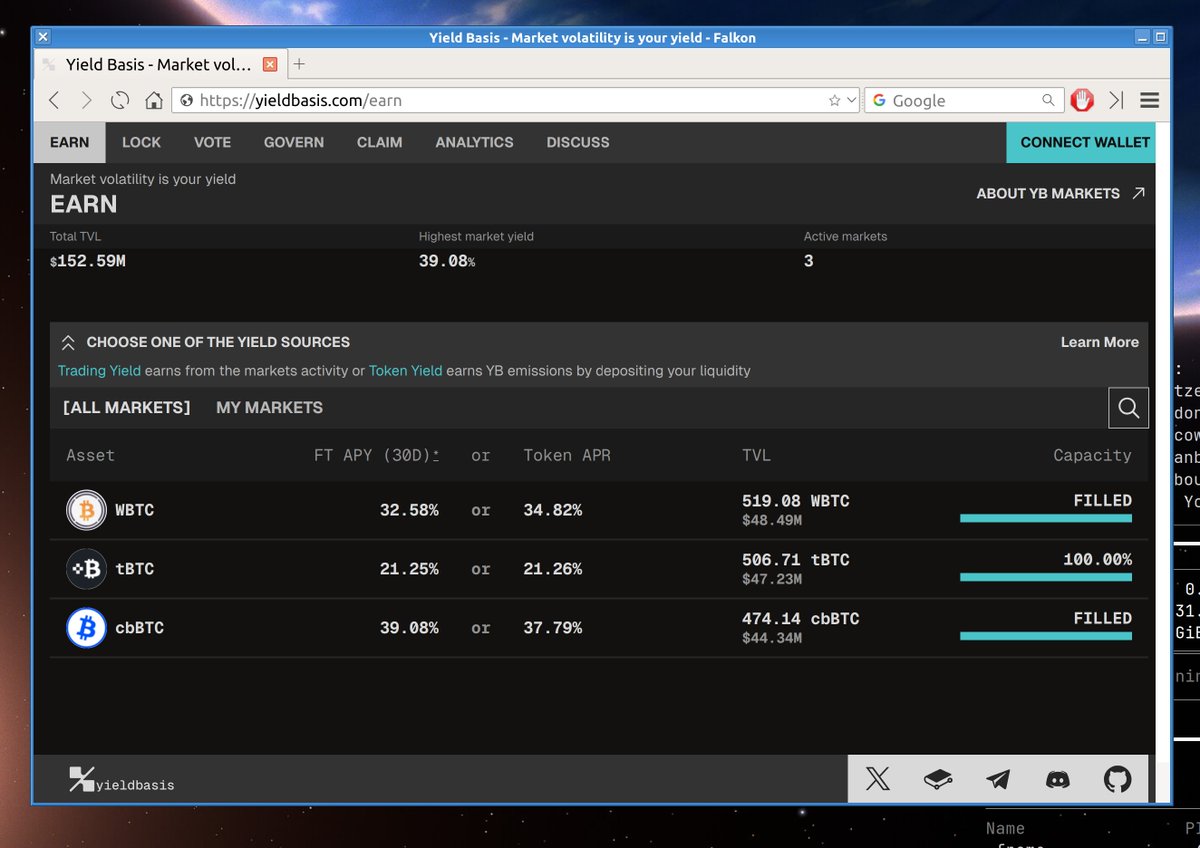The width and height of the screenshot is (1200, 848).
Task: Click the tBTC coin icon
Action: pos(86,569)
